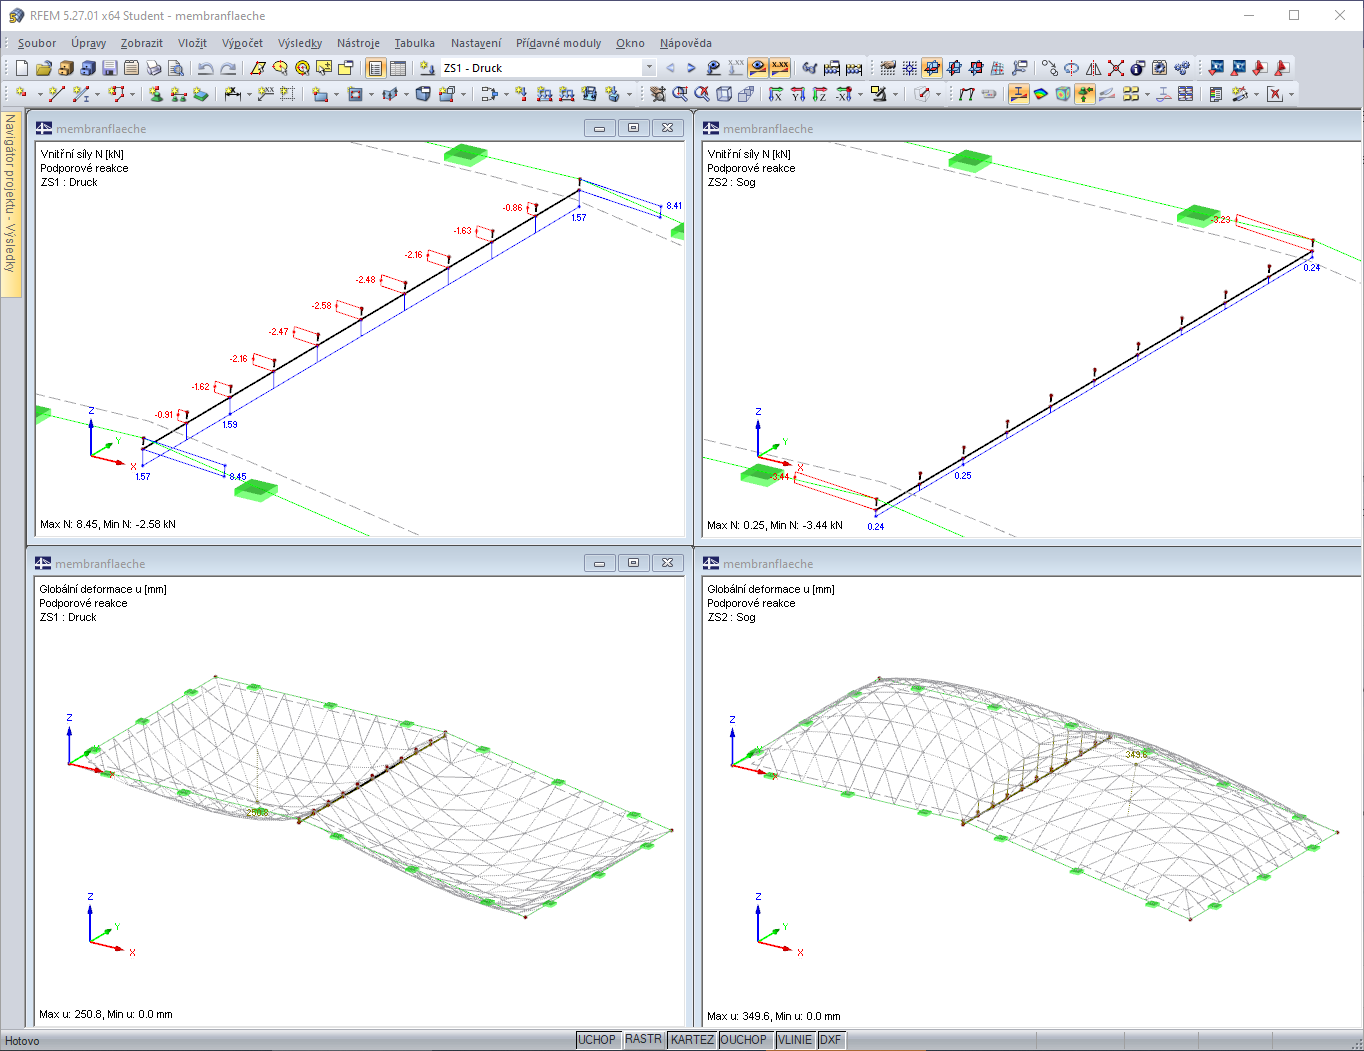Redo the last undone action

click(228, 68)
